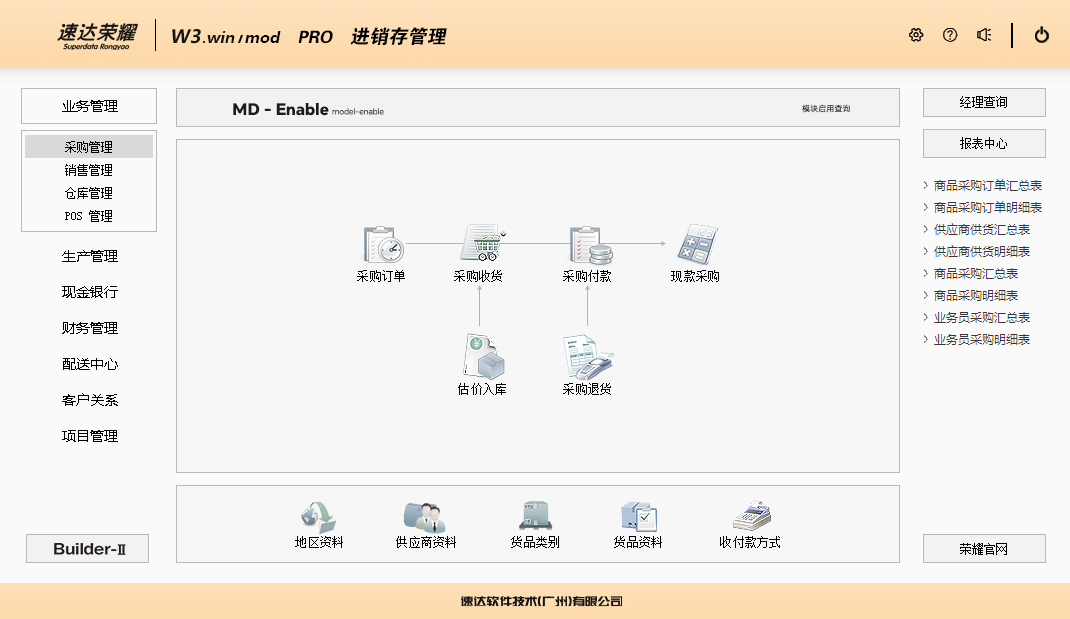This screenshot has height=619, width=1070.
Task: Expand the 生产管理 module
Action: (89, 256)
